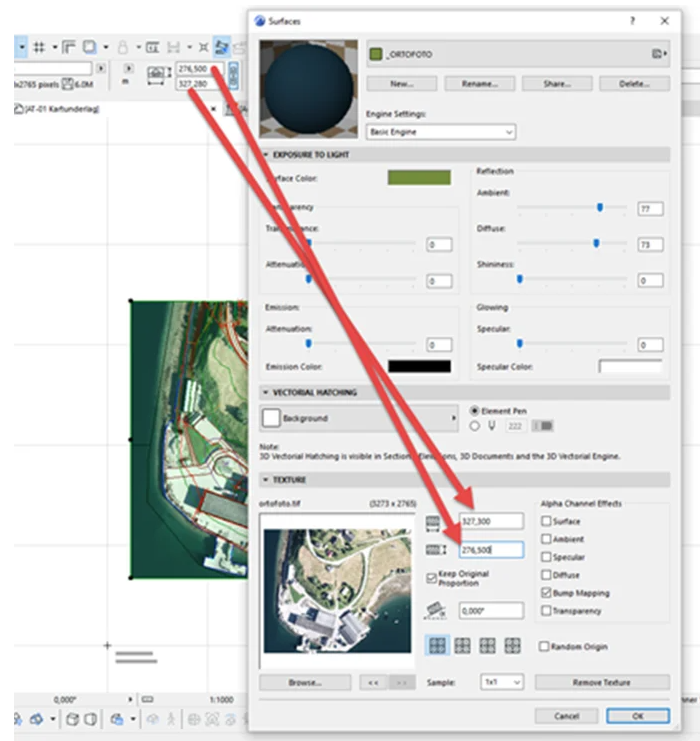Select the last texture mirroring pattern icon
Image resolution: width=700 pixels, height=741 pixels.
pos(513,646)
